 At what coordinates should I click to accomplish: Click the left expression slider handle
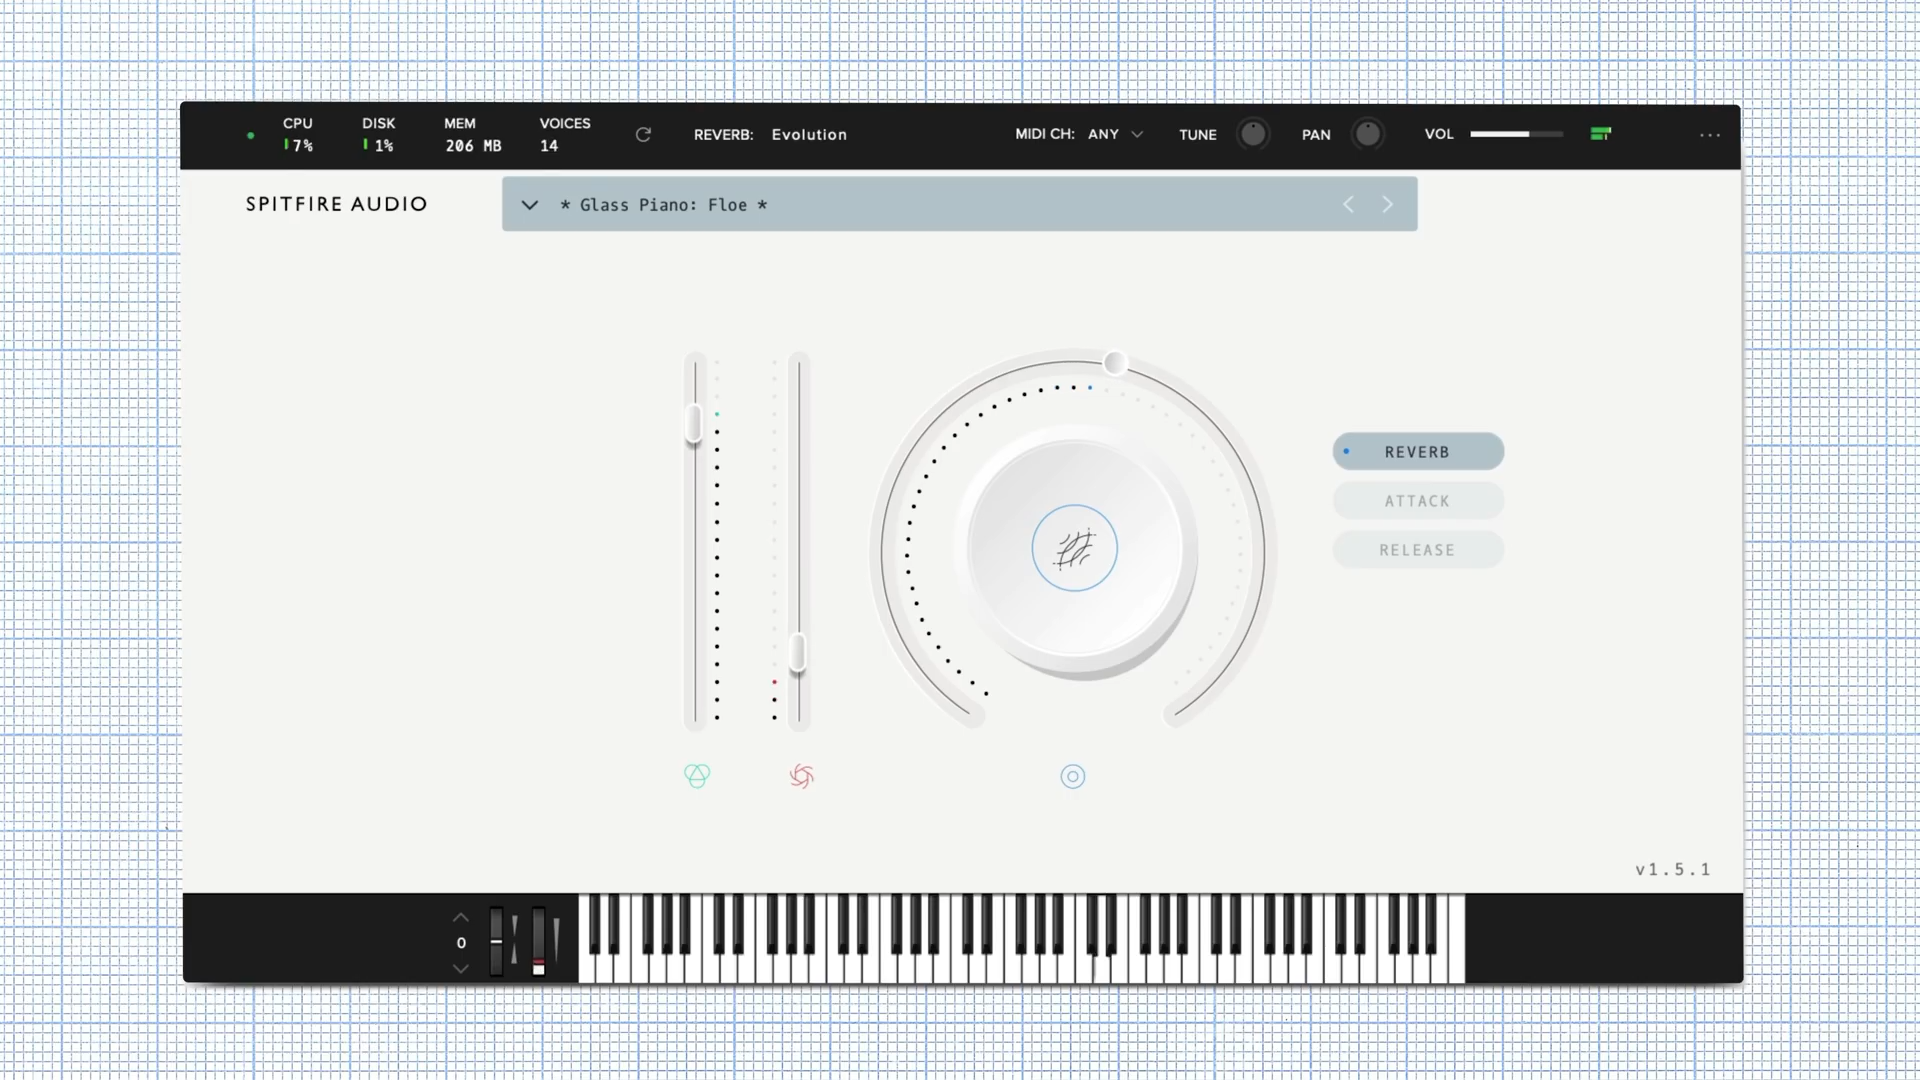pos(694,423)
